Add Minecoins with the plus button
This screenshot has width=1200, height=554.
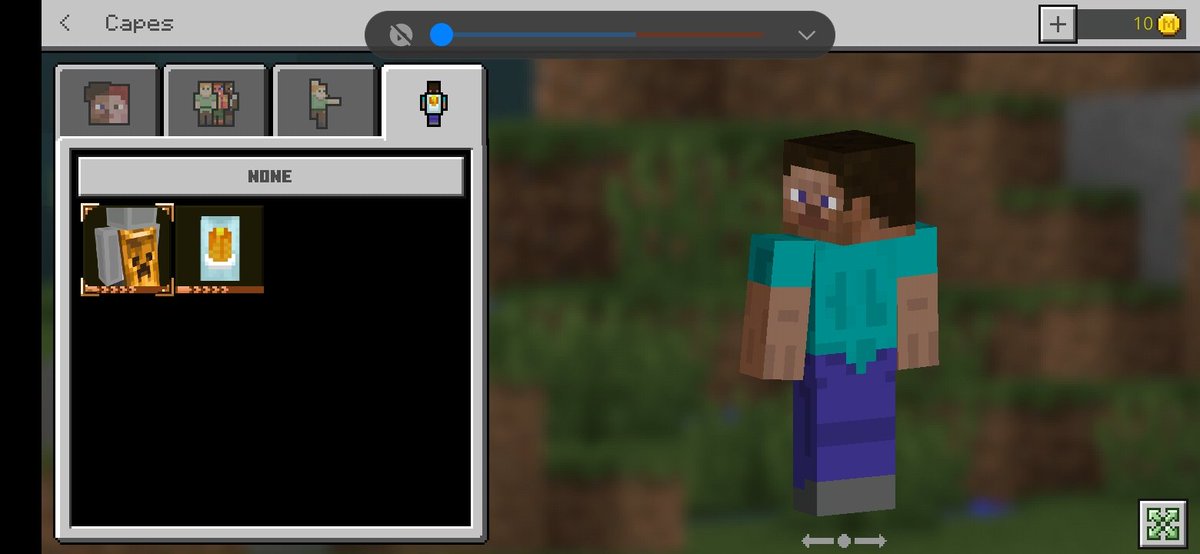tap(1058, 24)
